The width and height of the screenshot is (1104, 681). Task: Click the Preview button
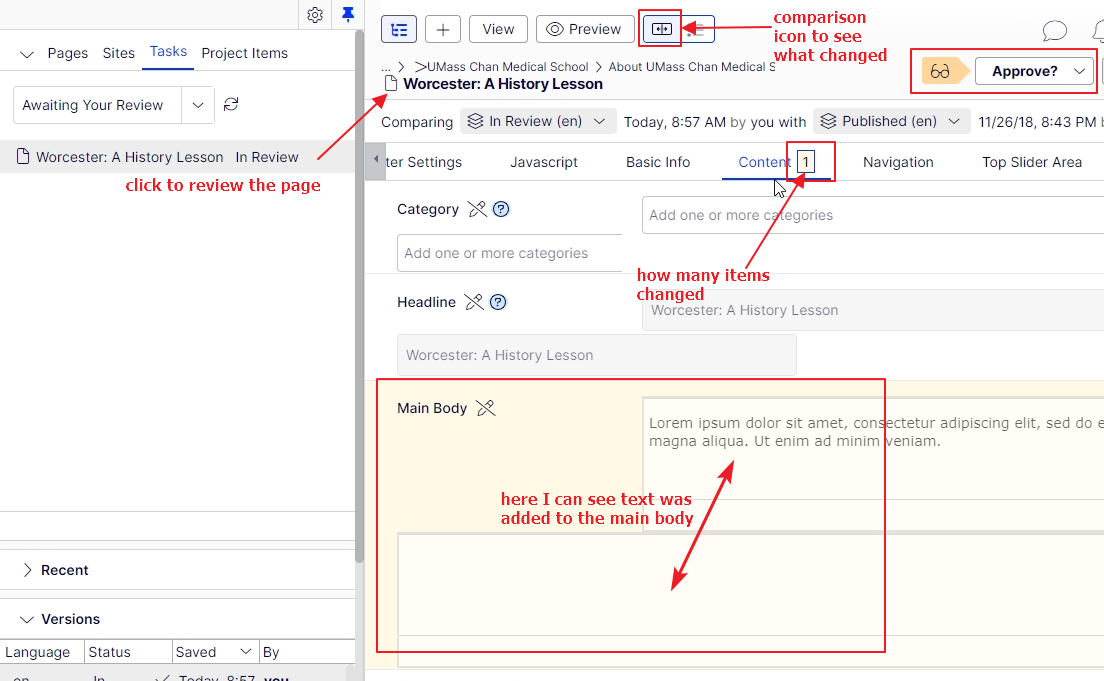(585, 29)
